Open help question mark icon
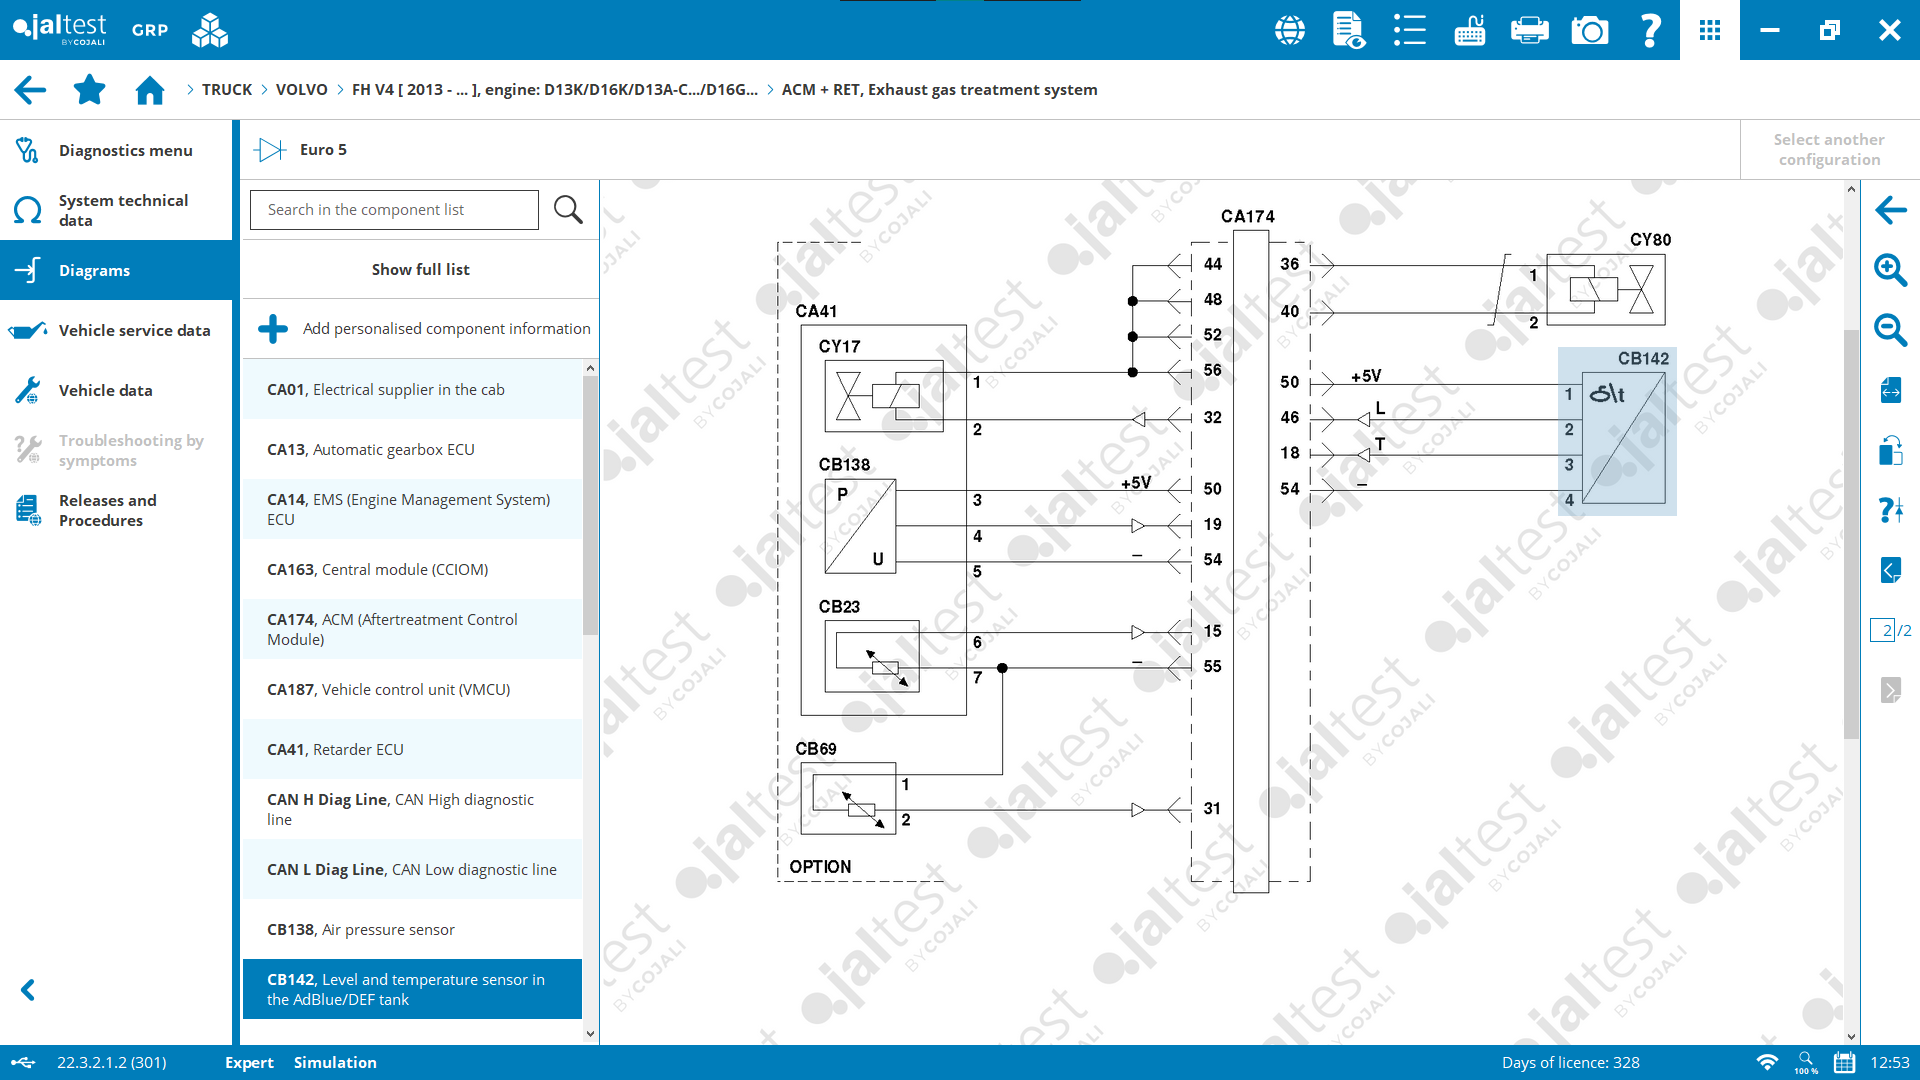This screenshot has height=1080, width=1920. (1650, 30)
